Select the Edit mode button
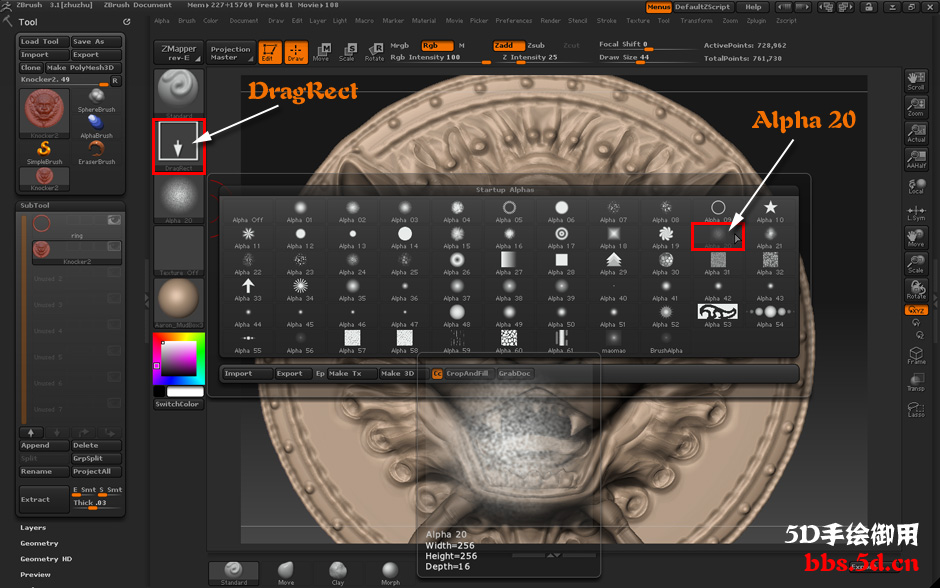 tap(270, 52)
